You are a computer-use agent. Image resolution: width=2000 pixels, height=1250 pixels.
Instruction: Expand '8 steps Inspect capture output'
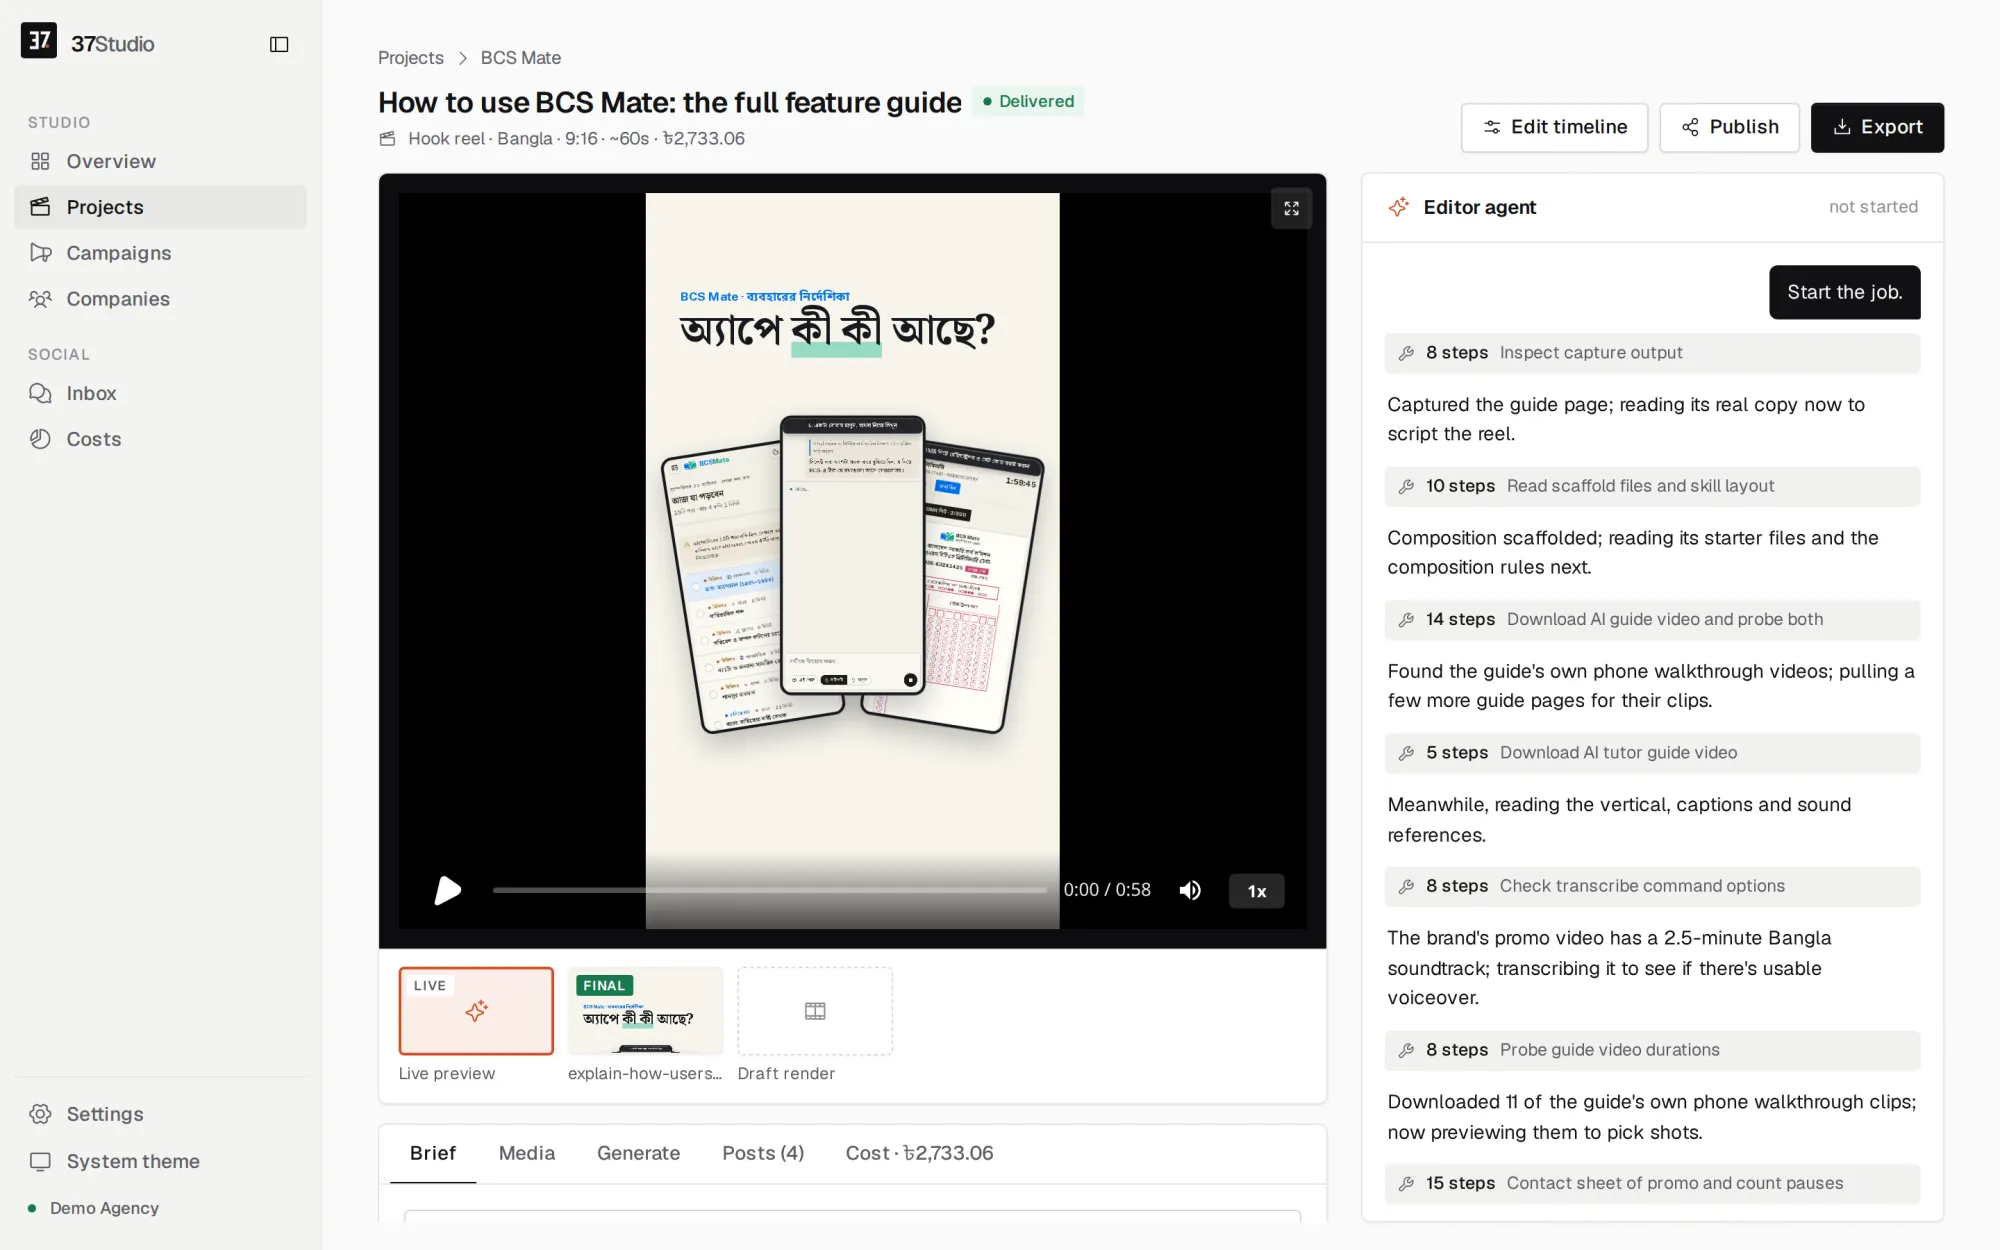click(x=1652, y=353)
